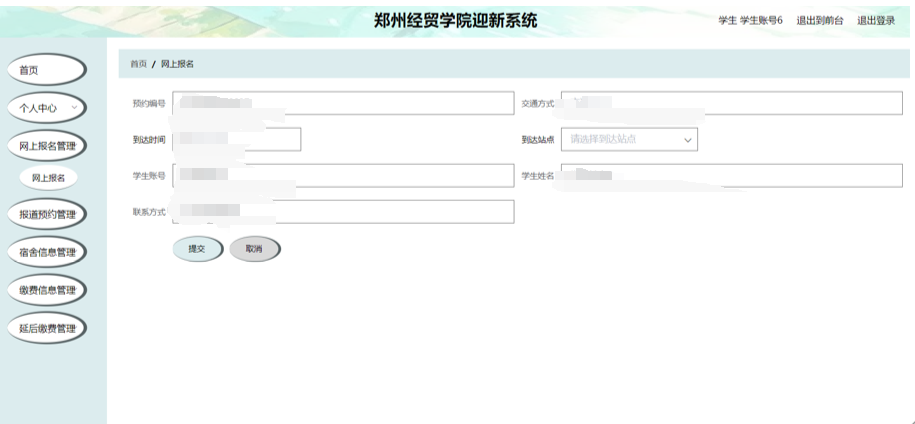Viewport: 915px width, 424px height.
Task: Click the 首页 breadcrumb link
Action: (138, 64)
